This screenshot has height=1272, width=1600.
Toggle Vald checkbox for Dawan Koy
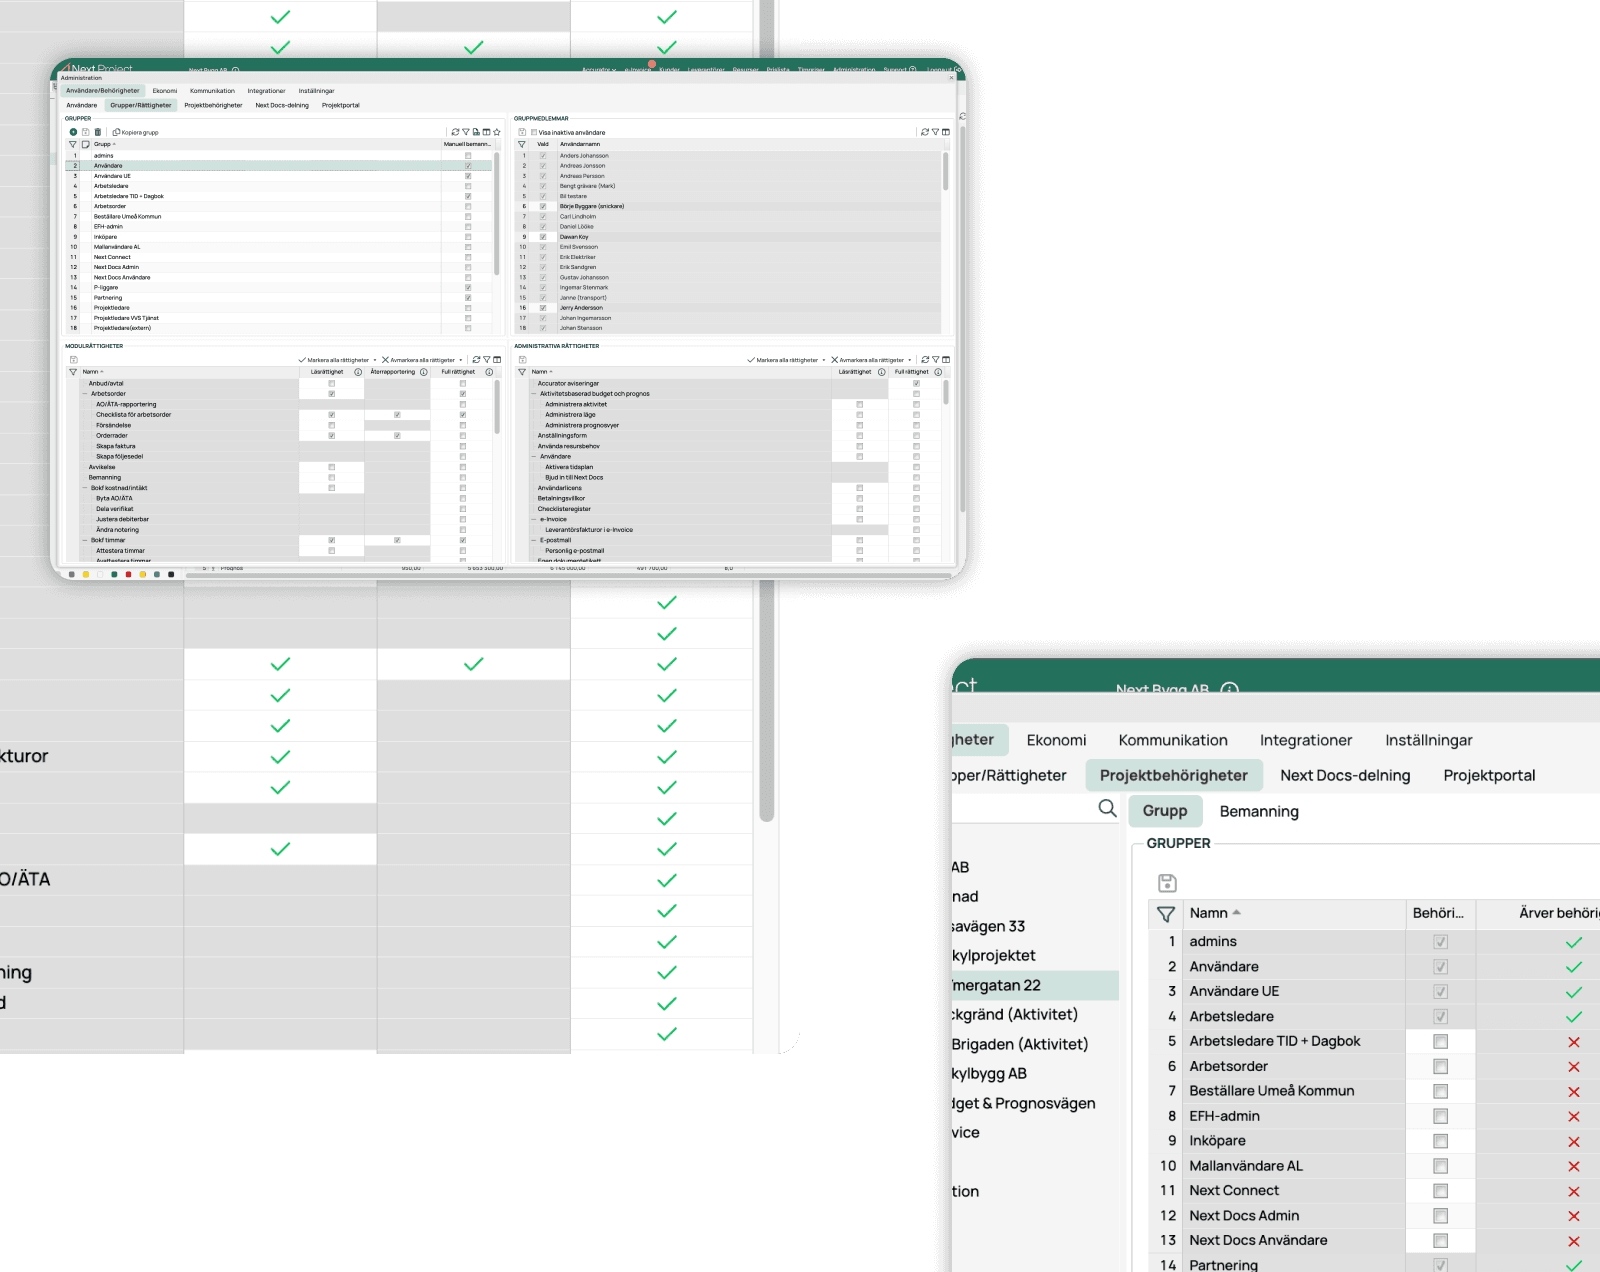[x=543, y=237]
